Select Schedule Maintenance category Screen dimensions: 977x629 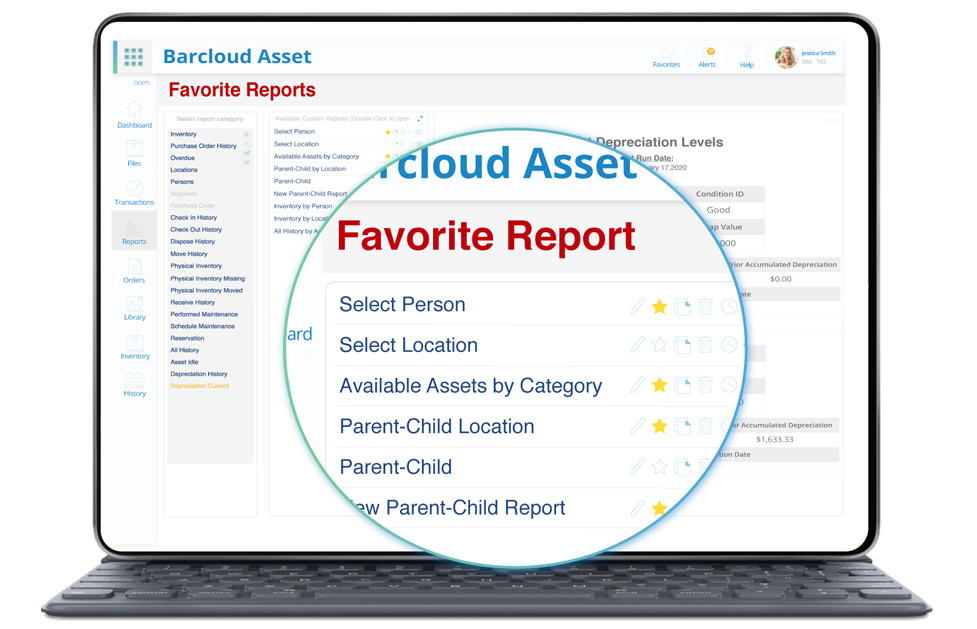(x=203, y=326)
